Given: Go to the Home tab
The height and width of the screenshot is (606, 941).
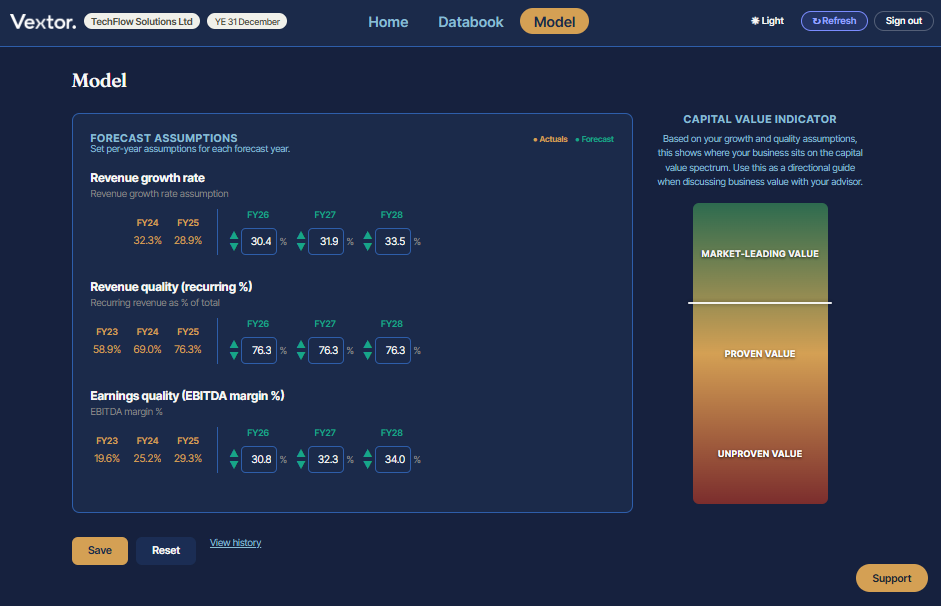Looking at the screenshot, I should pyautogui.click(x=388, y=22).
